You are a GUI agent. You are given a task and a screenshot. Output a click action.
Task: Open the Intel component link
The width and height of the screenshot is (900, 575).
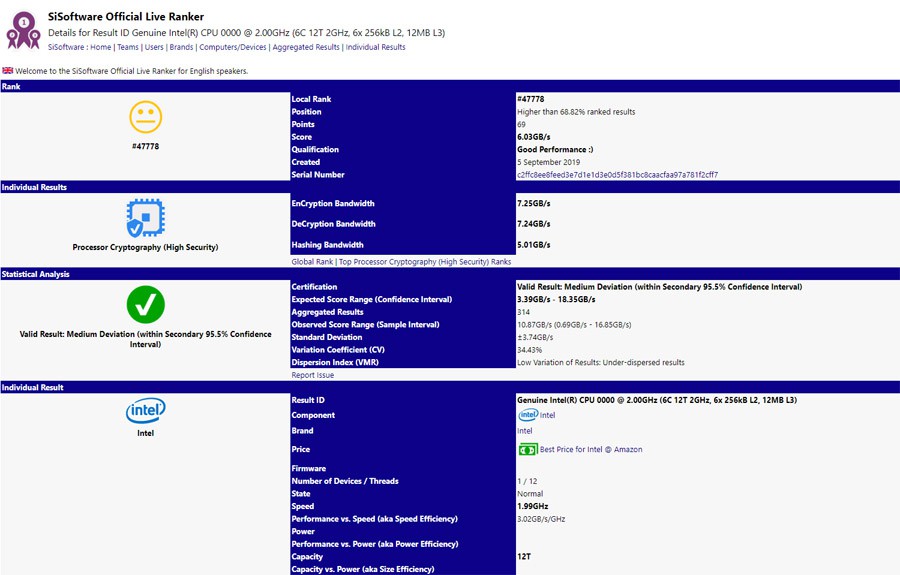pos(548,415)
